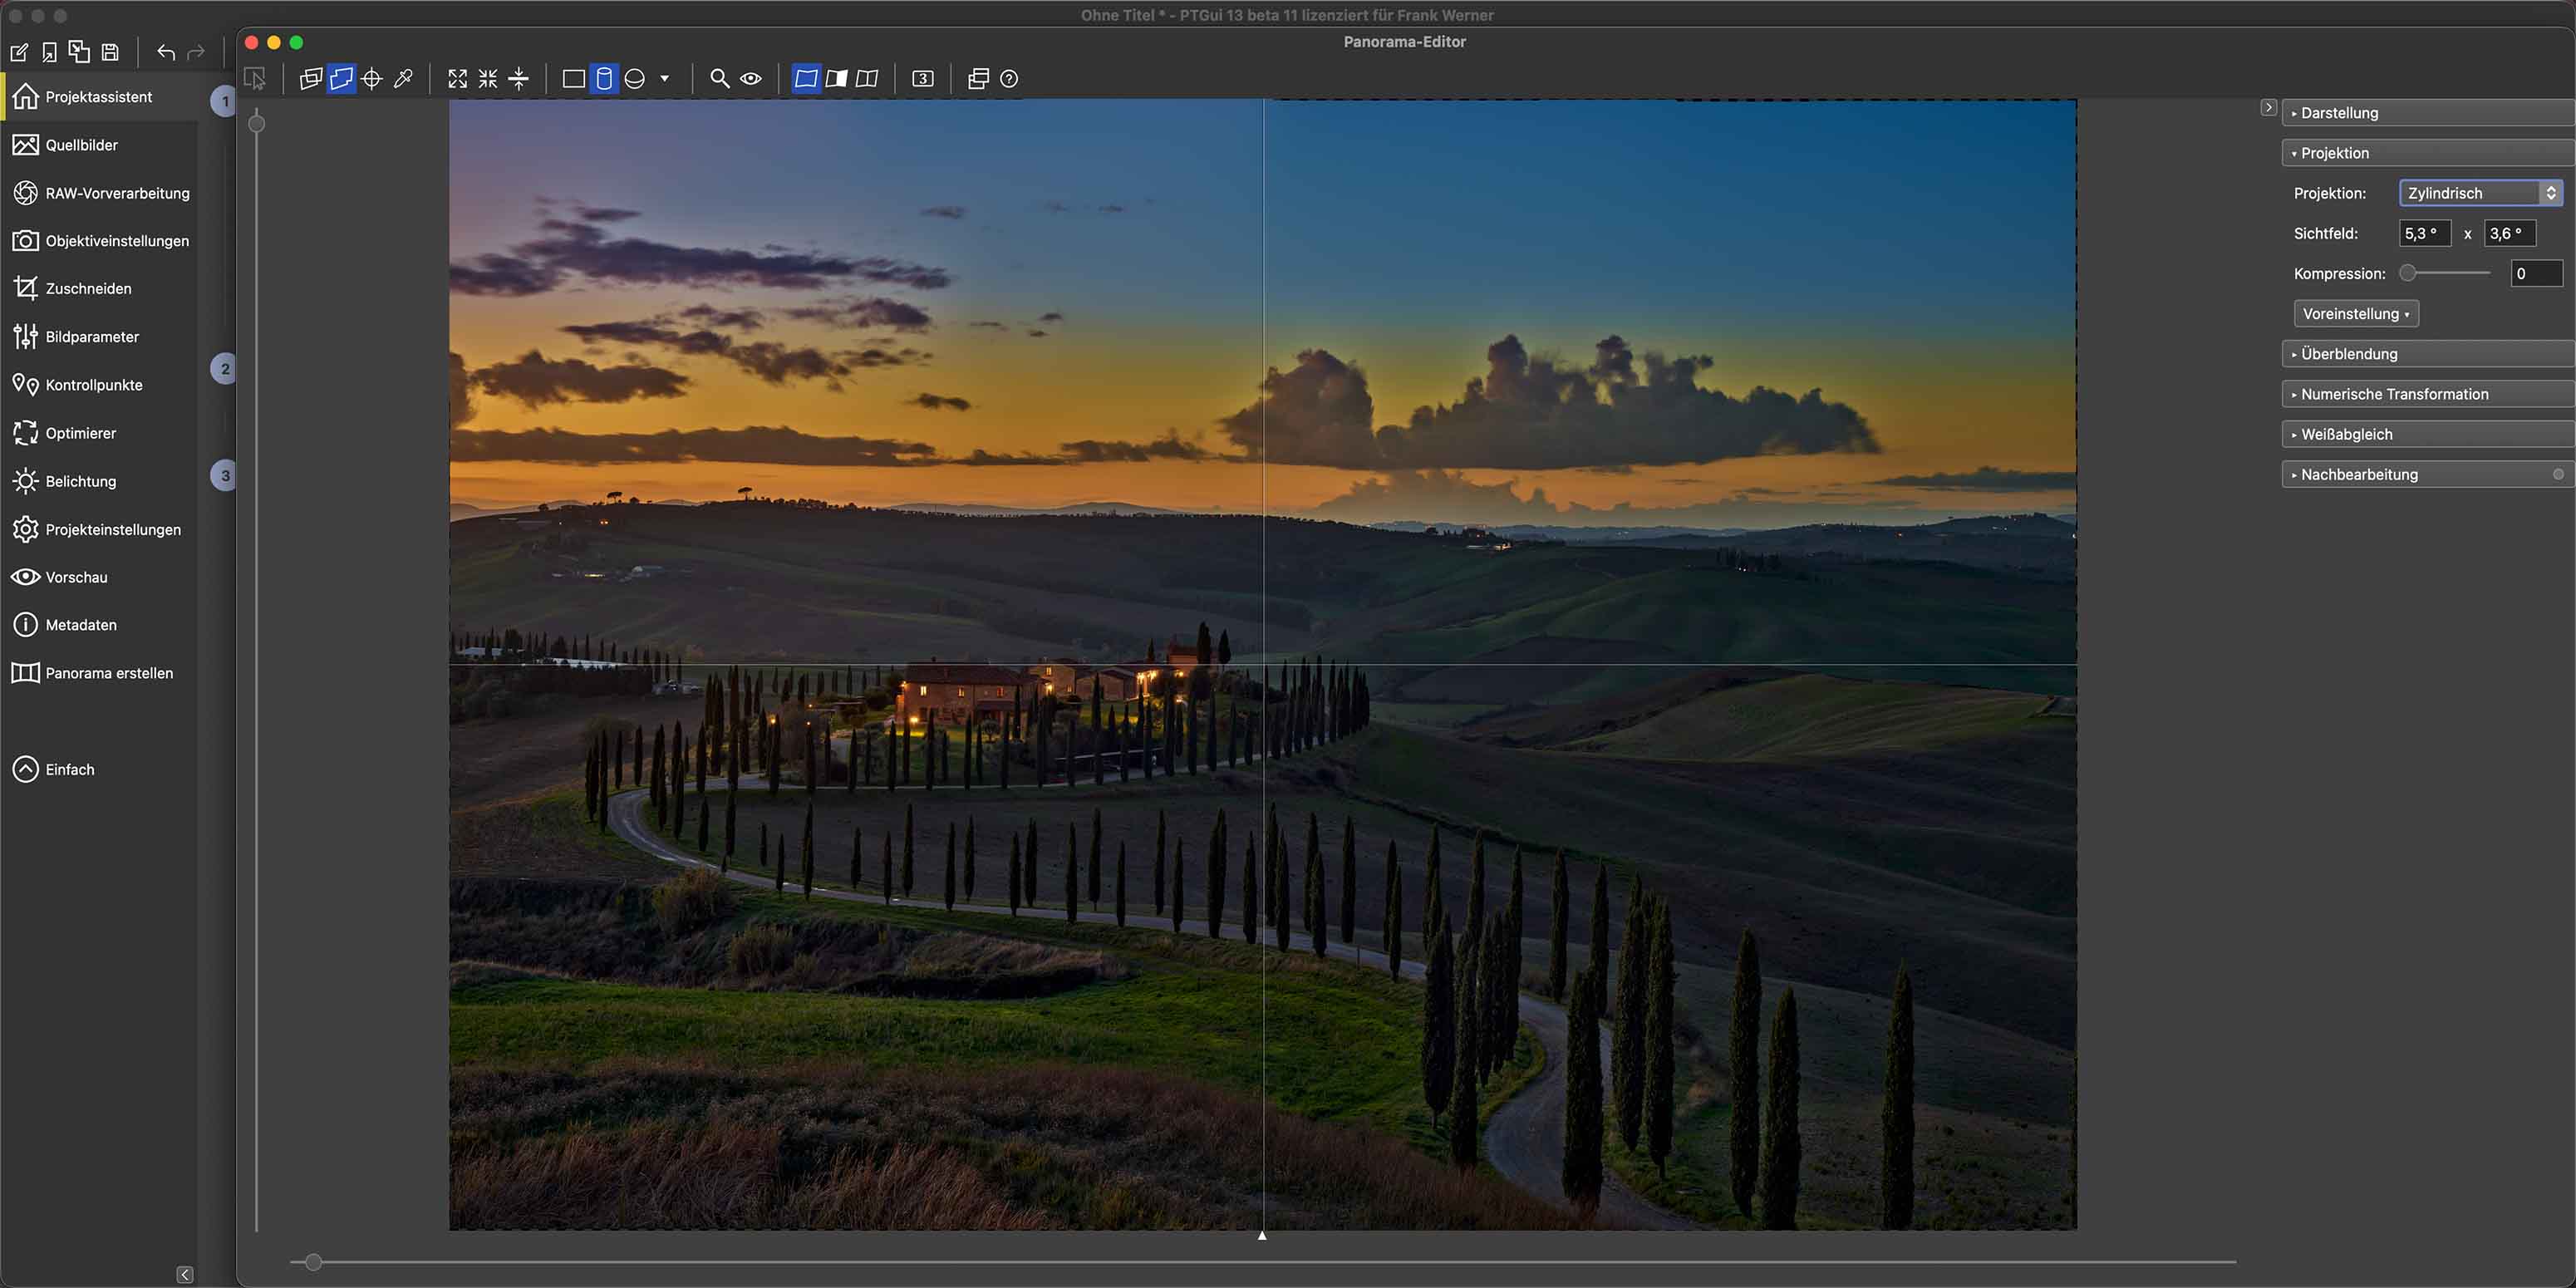Expand the Nachbearbeitung section
2576x1288 pixels.
(2427, 474)
